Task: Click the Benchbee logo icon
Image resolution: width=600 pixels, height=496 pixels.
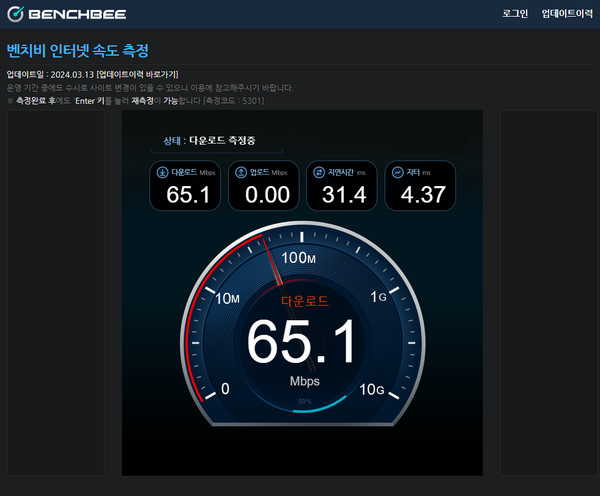Action: (x=15, y=14)
